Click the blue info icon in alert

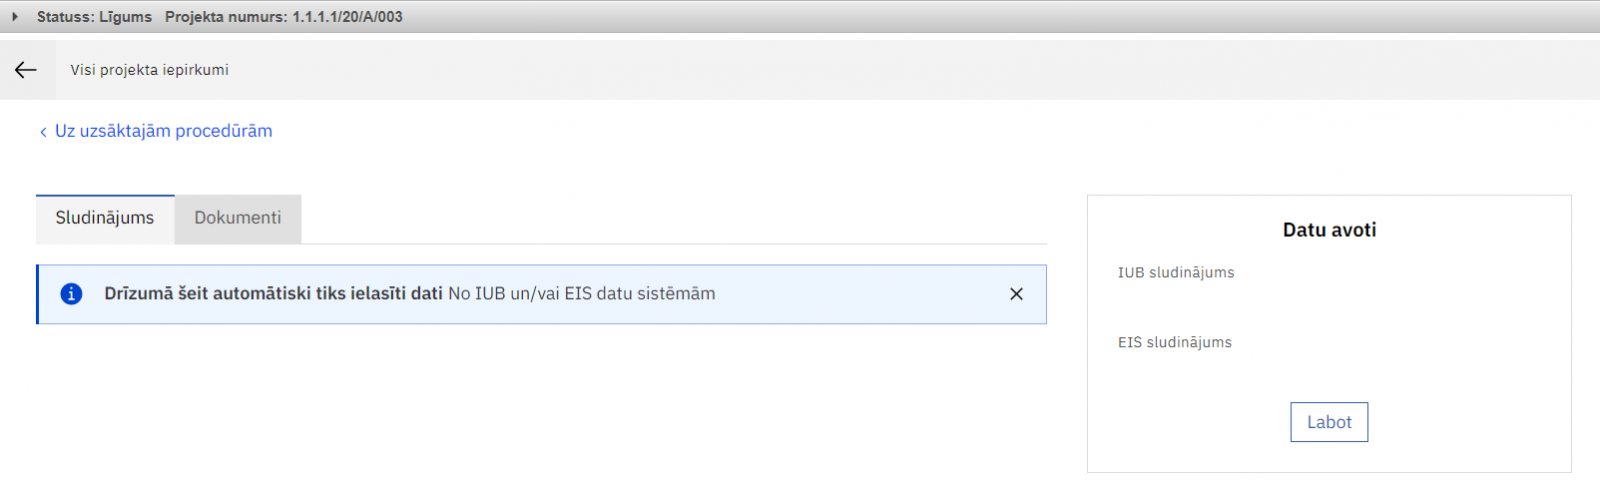click(71, 294)
